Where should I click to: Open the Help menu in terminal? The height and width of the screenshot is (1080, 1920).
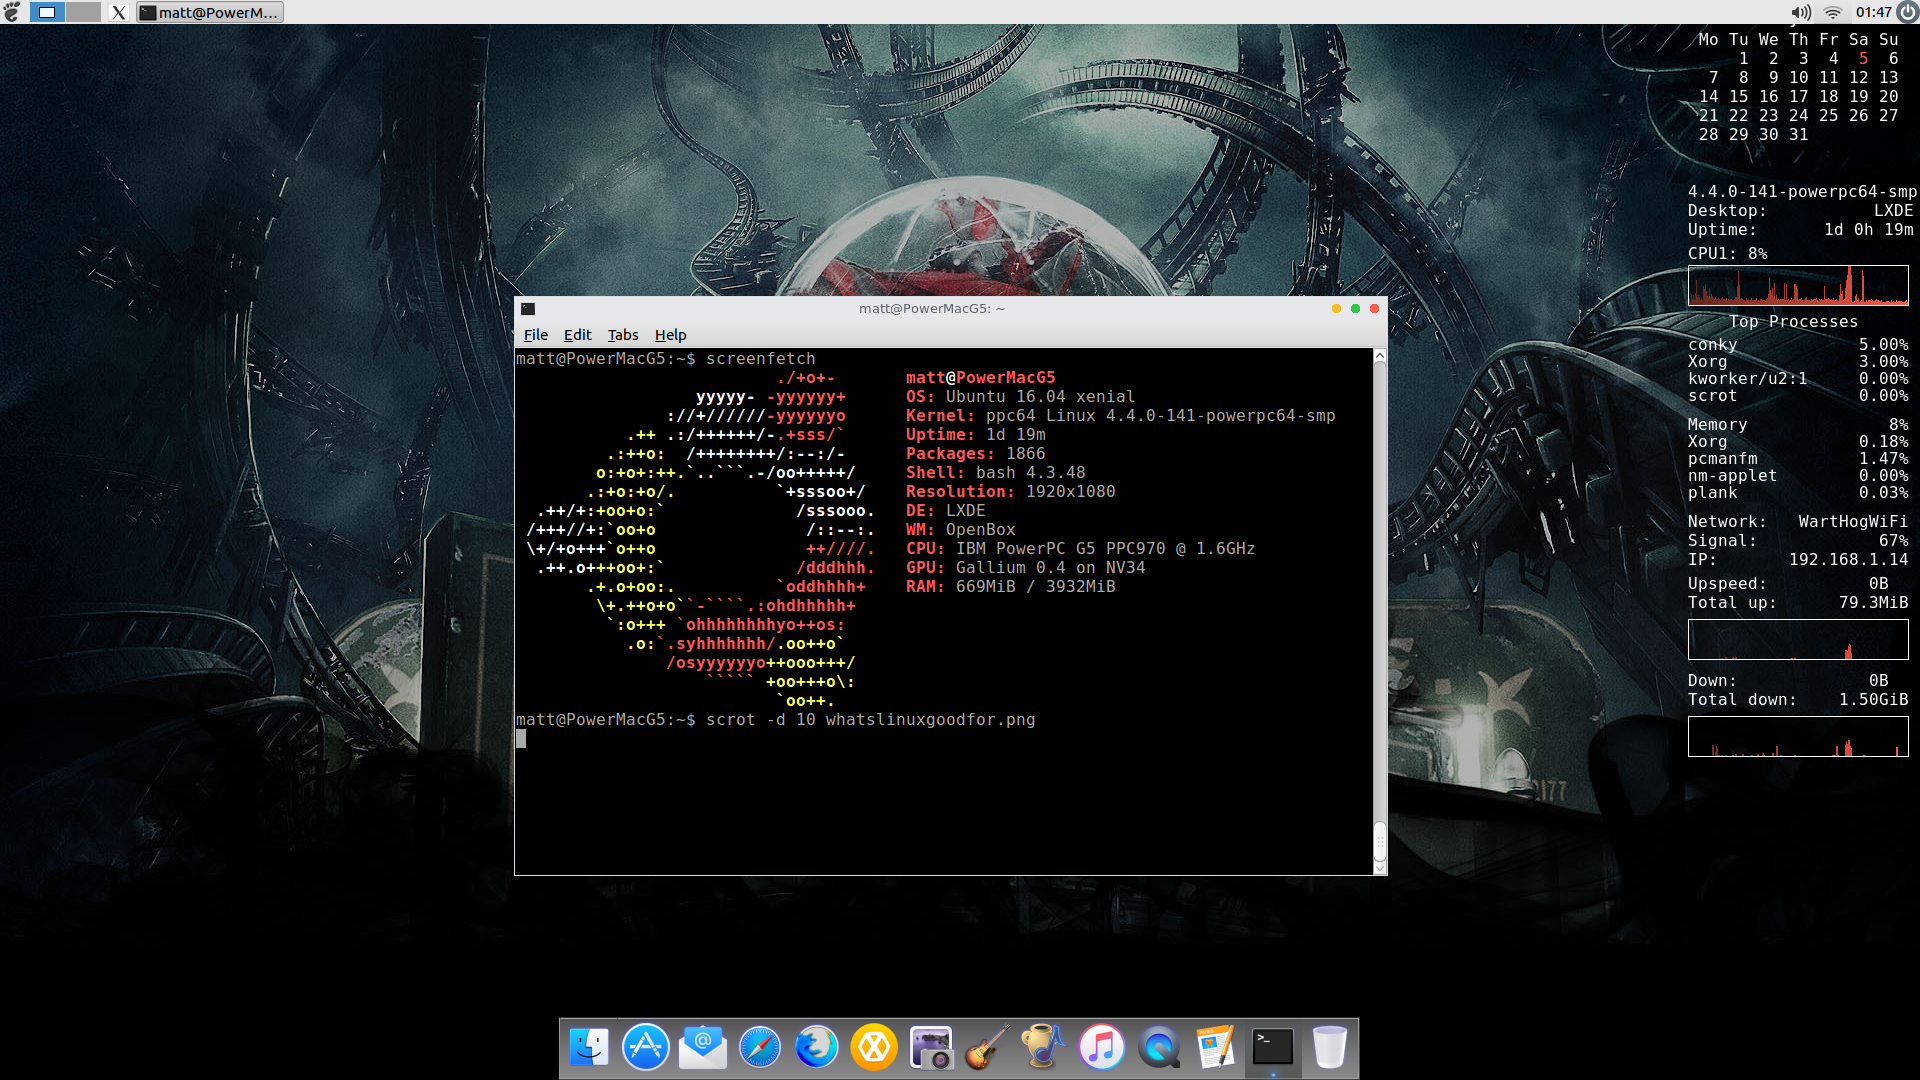(x=670, y=335)
